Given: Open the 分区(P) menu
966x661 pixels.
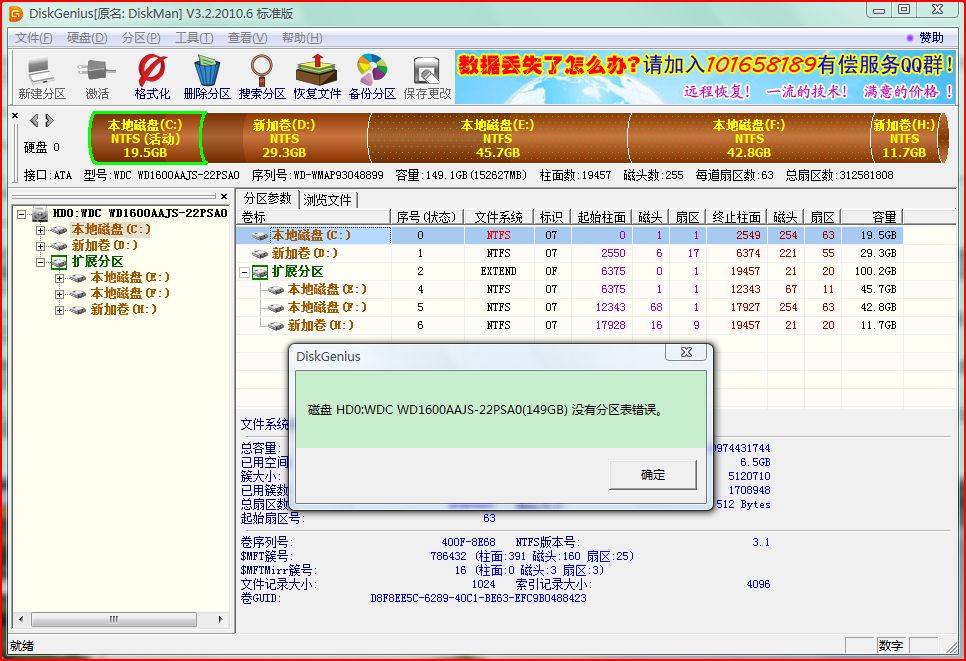Looking at the screenshot, I should (141, 38).
